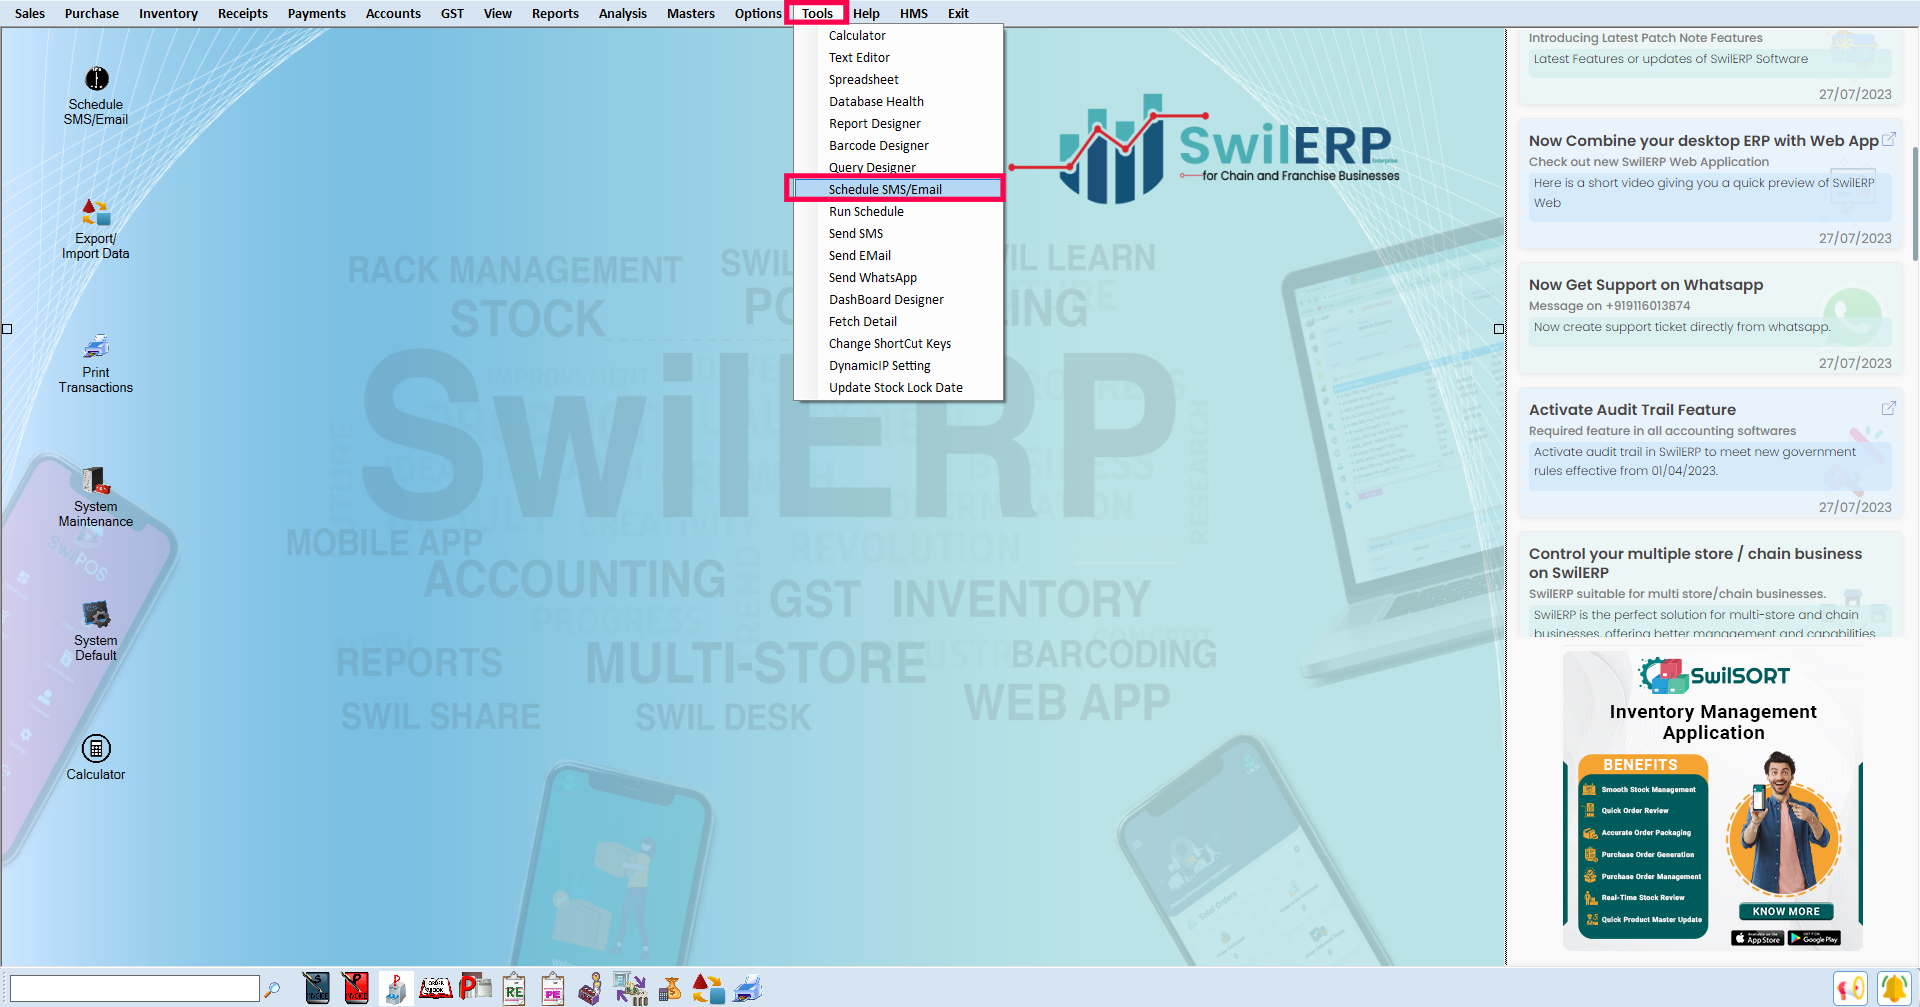Choose Send SMS in Tools menu

tap(898, 233)
